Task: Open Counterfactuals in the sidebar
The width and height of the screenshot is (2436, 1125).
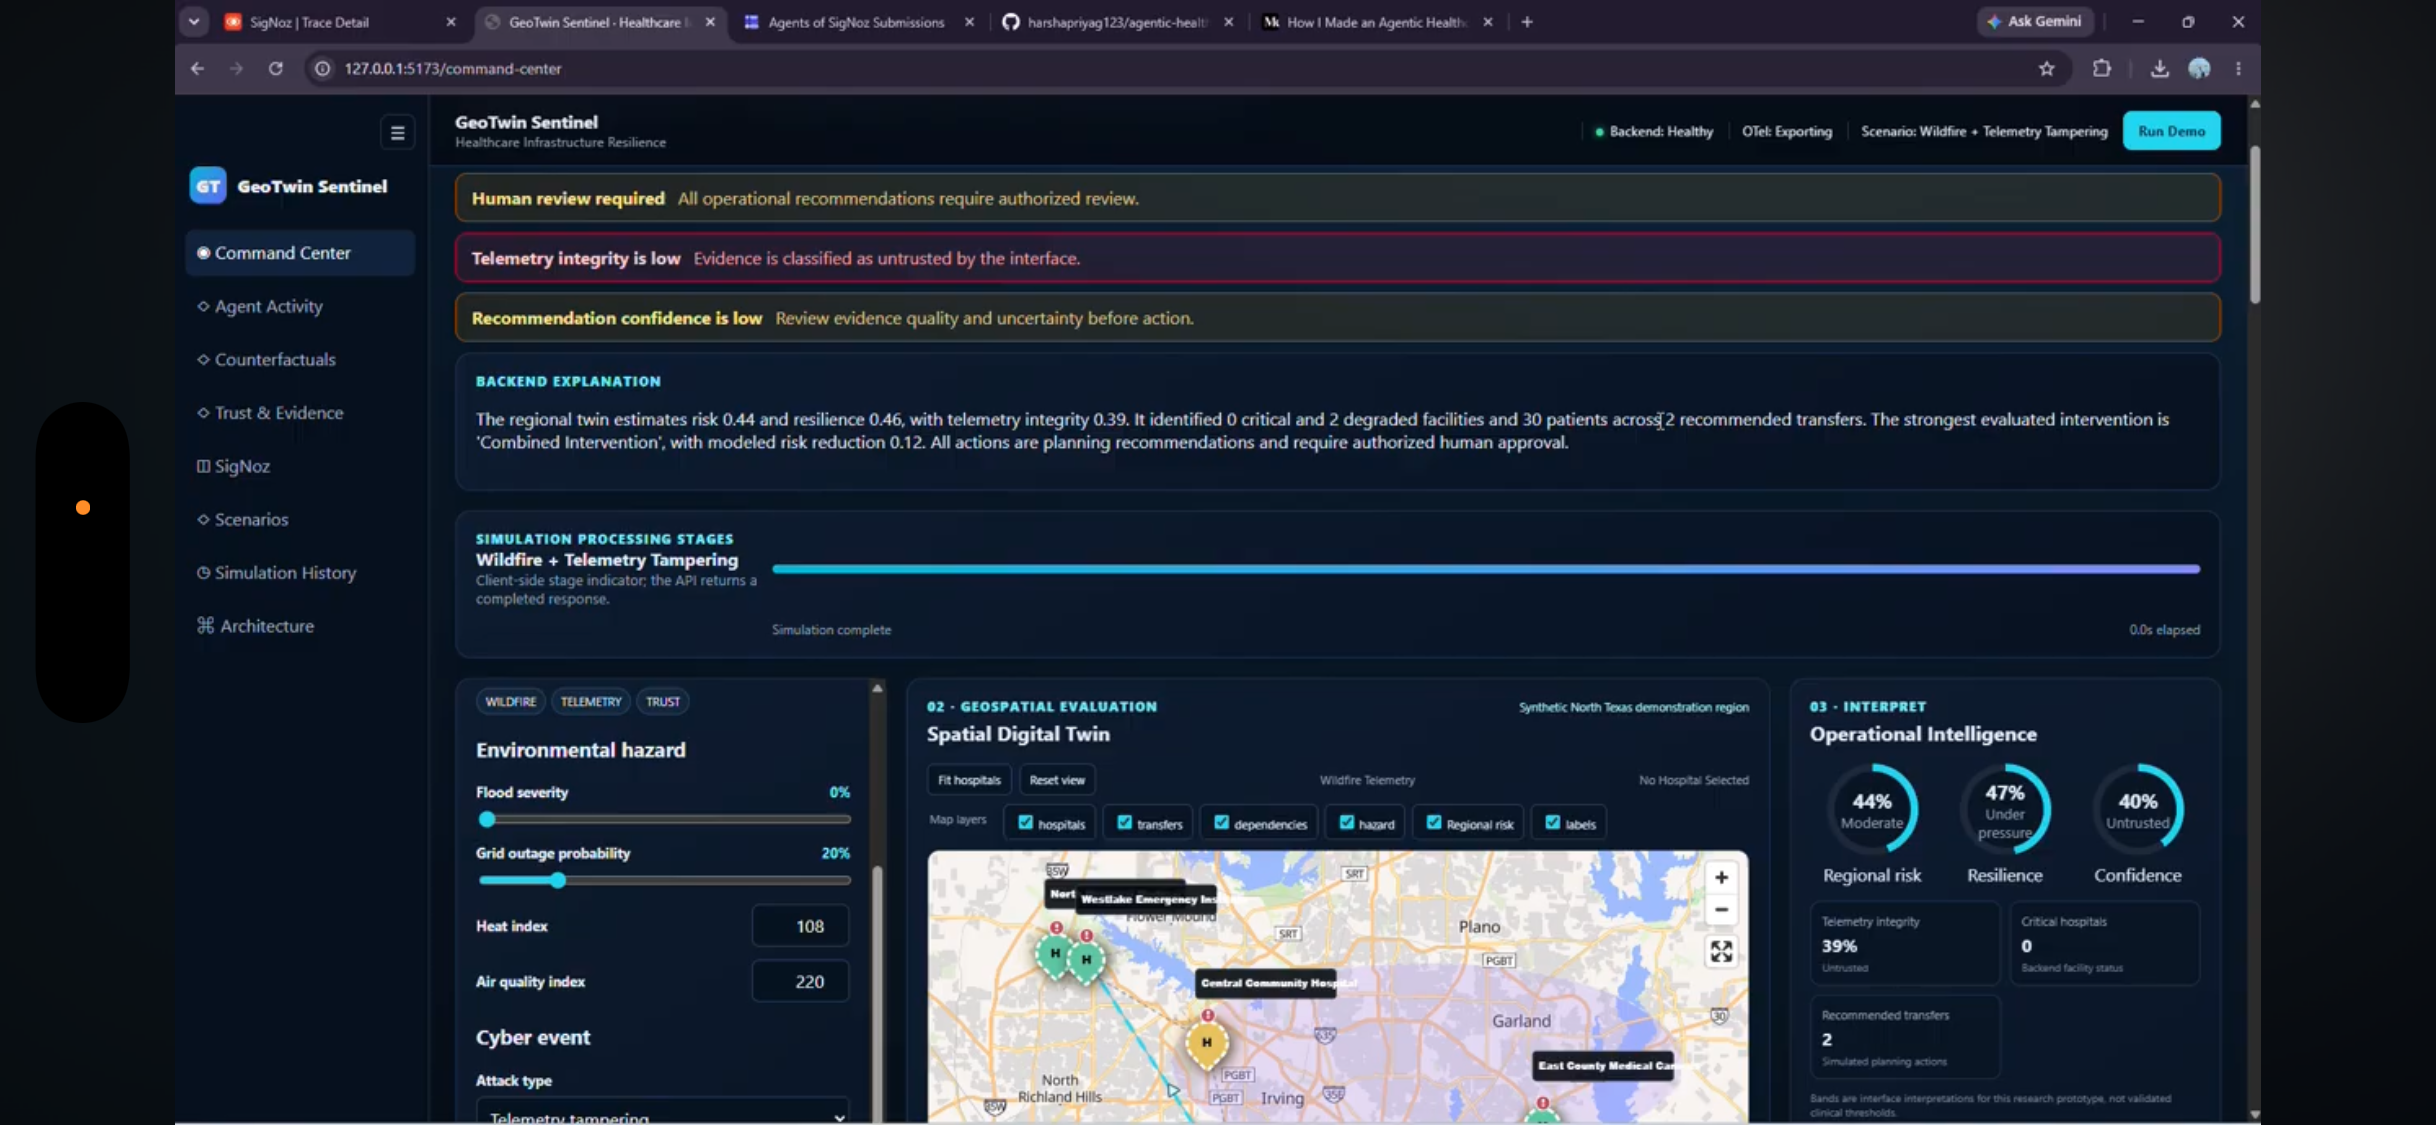Action: point(300,359)
